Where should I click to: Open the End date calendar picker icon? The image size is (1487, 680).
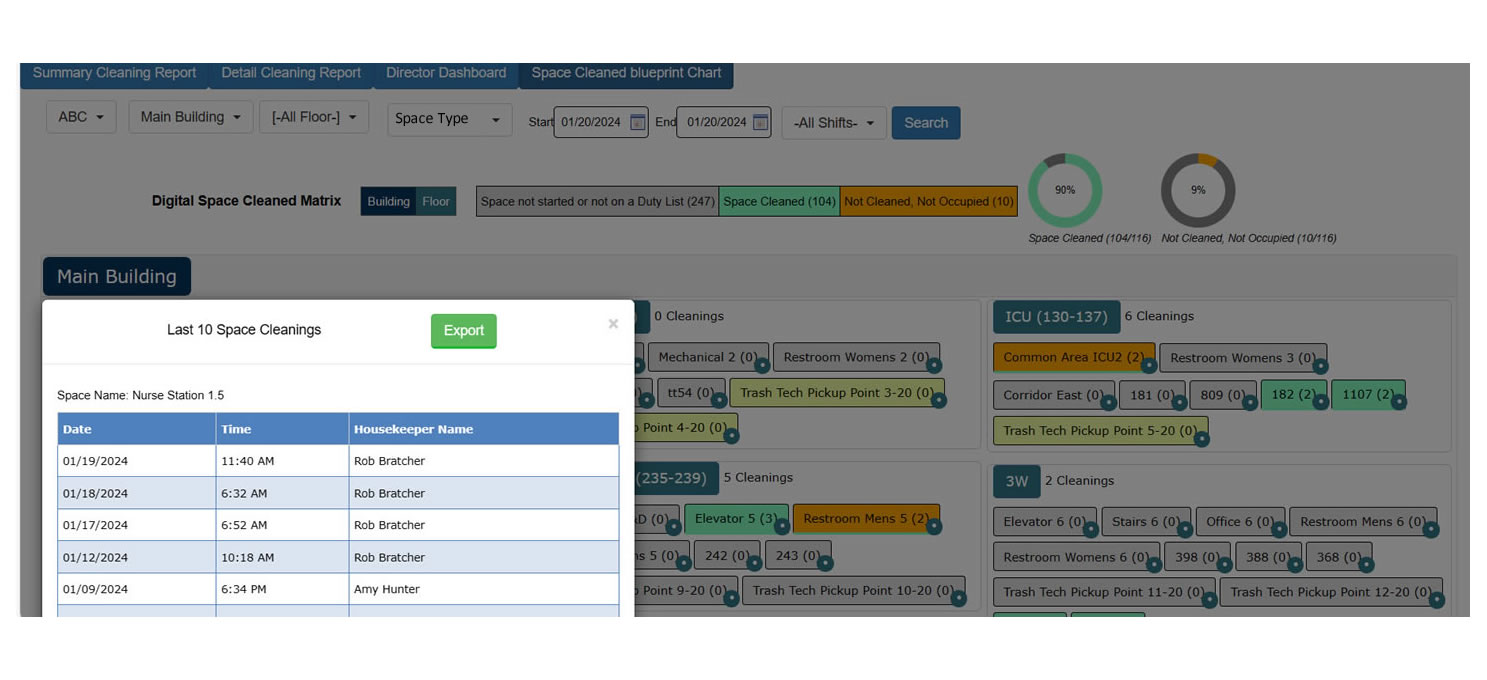[x=760, y=122]
